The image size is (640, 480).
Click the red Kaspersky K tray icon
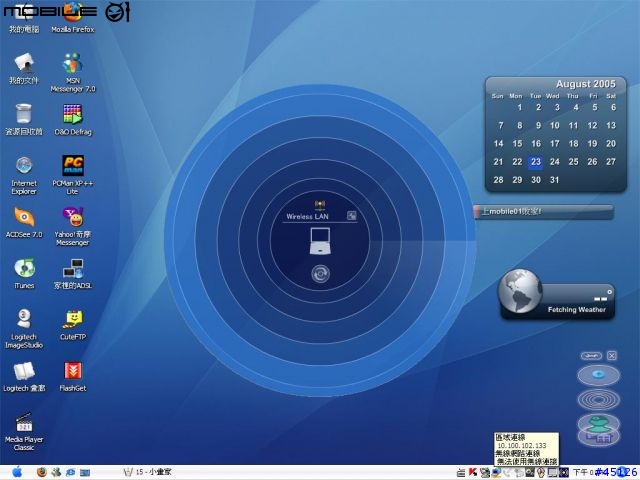click(473, 472)
